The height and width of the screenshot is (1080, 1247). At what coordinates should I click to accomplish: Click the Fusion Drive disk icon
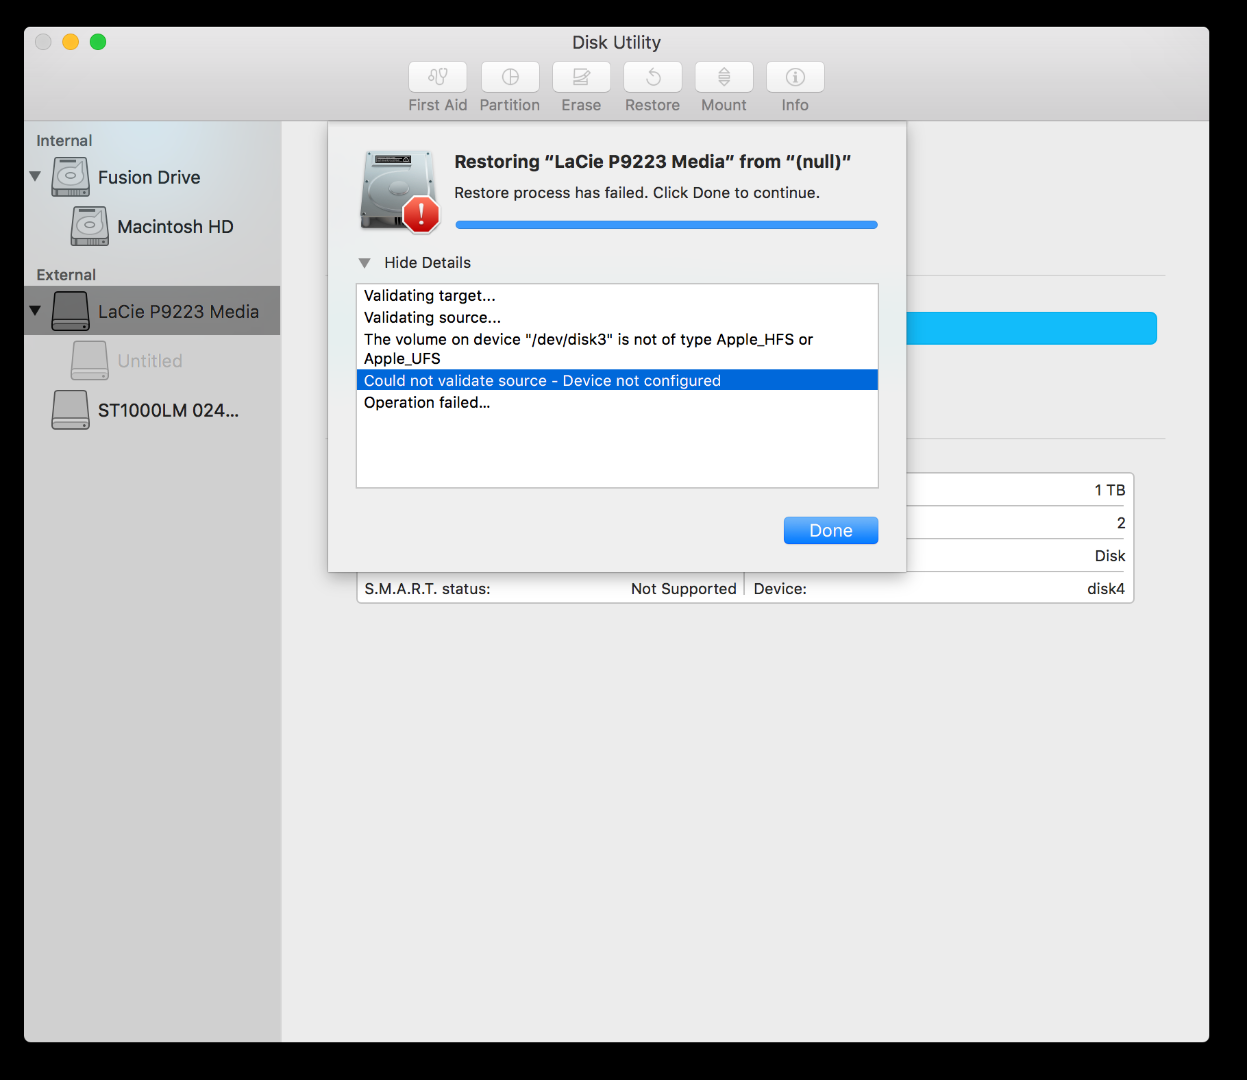(x=71, y=177)
